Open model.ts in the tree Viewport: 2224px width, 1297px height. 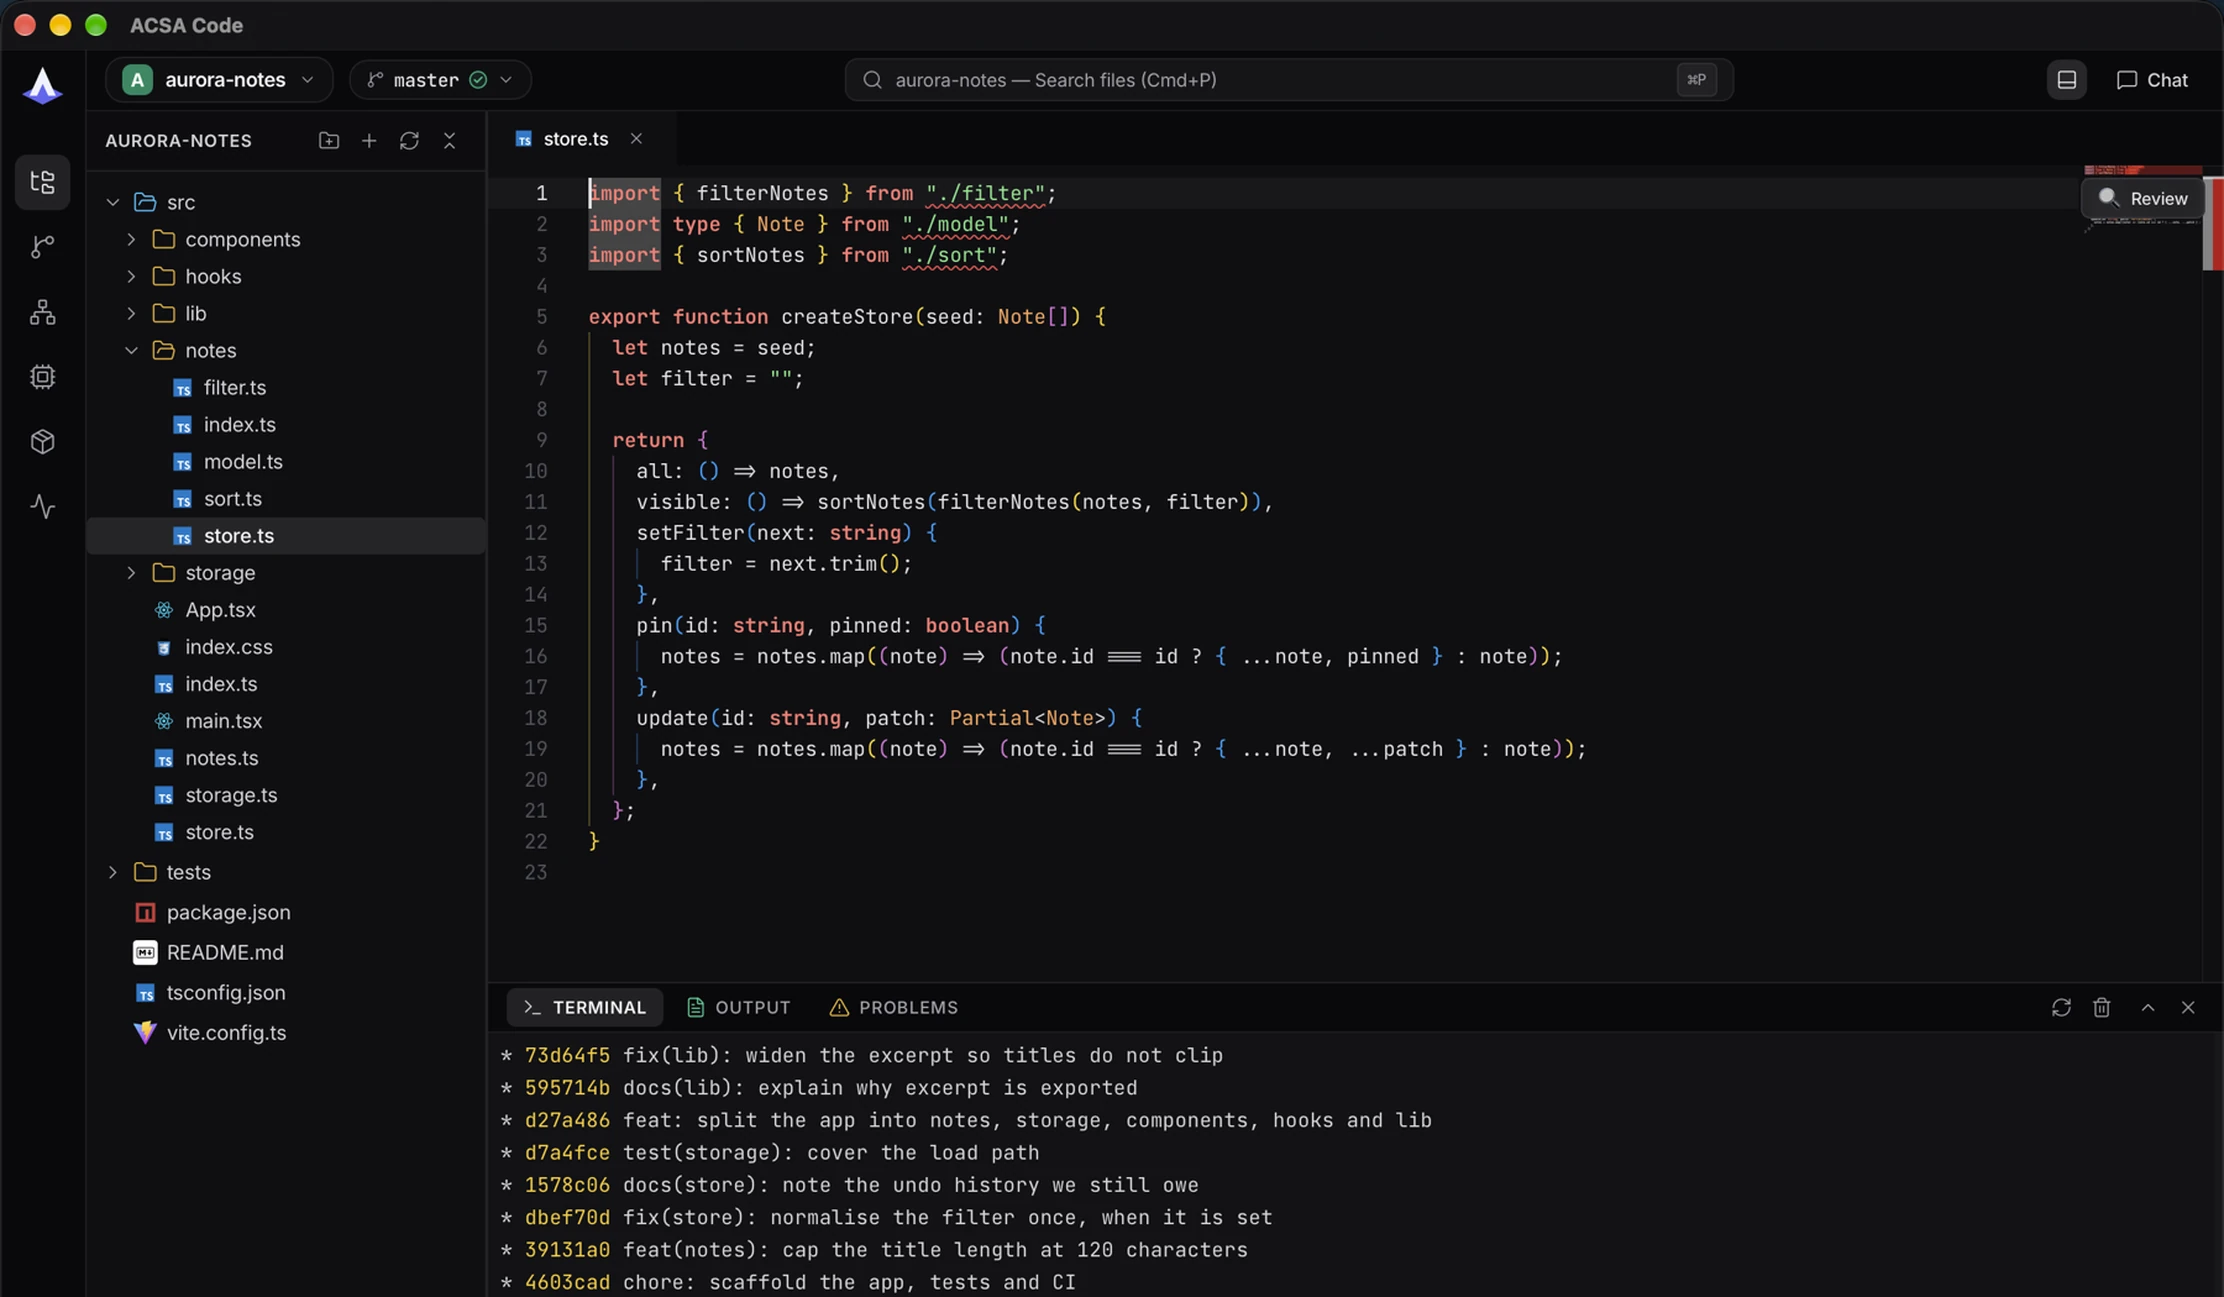click(286, 462)
